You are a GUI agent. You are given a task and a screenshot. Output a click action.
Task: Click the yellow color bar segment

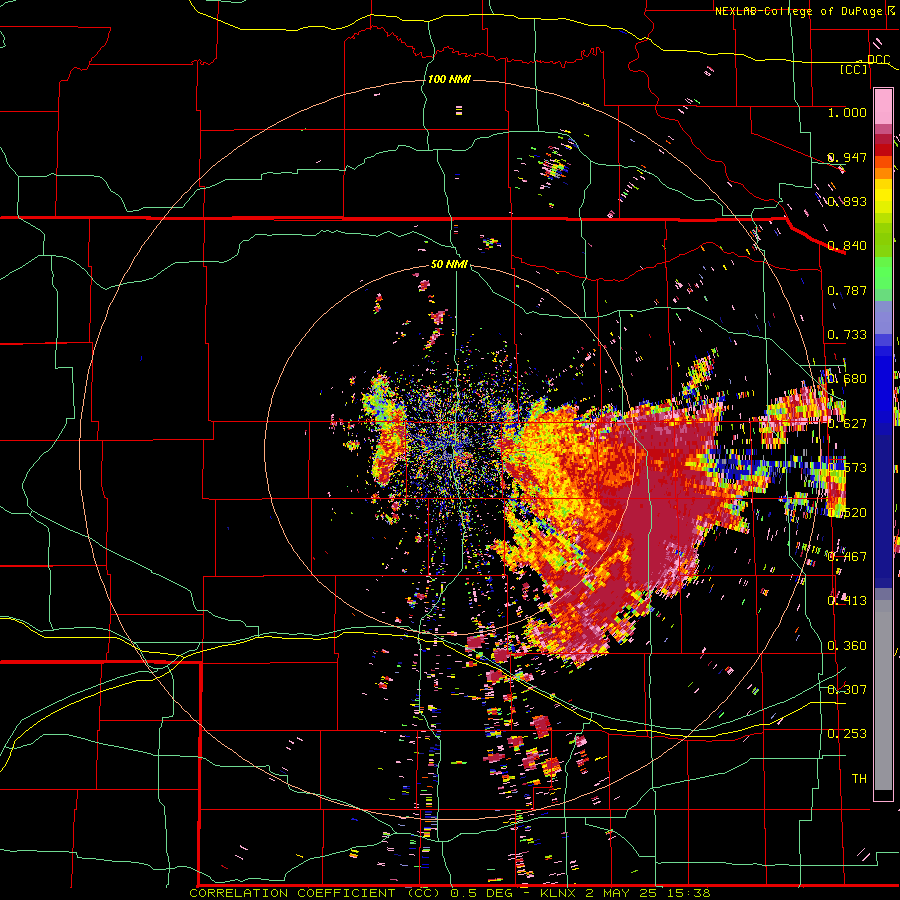883,196
